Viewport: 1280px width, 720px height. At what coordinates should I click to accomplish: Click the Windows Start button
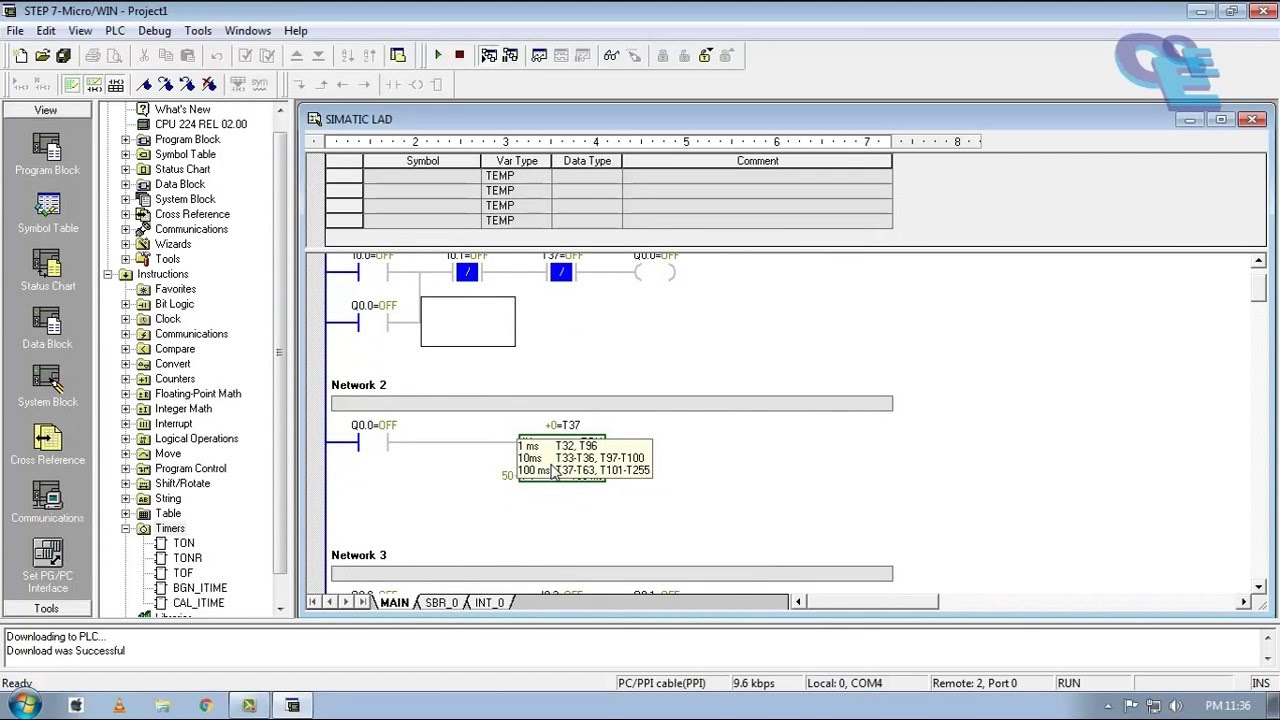24,705
